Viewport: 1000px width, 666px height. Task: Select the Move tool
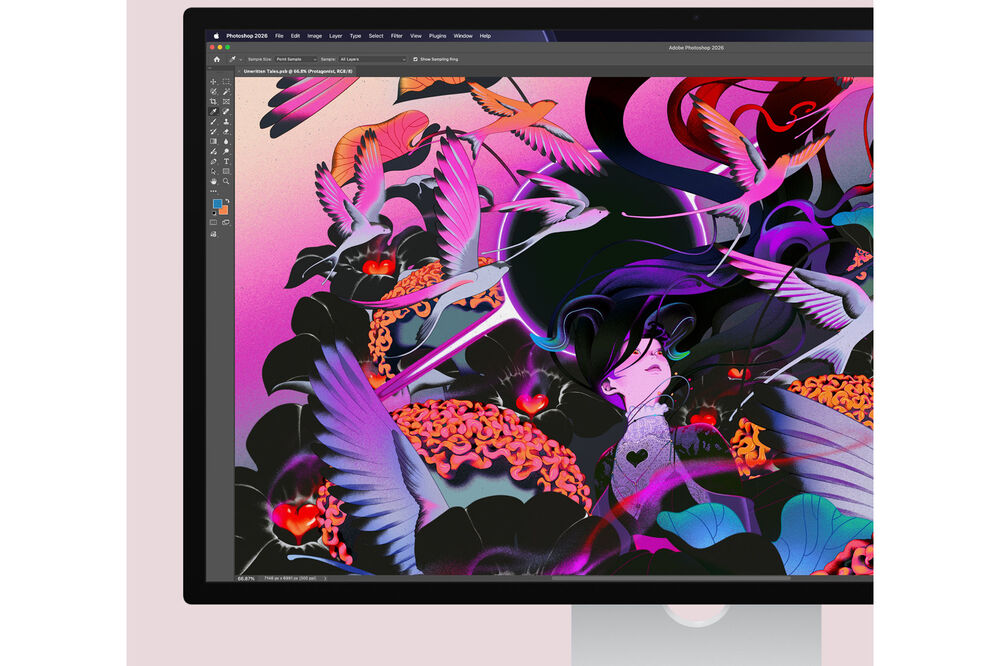point(214,82)
